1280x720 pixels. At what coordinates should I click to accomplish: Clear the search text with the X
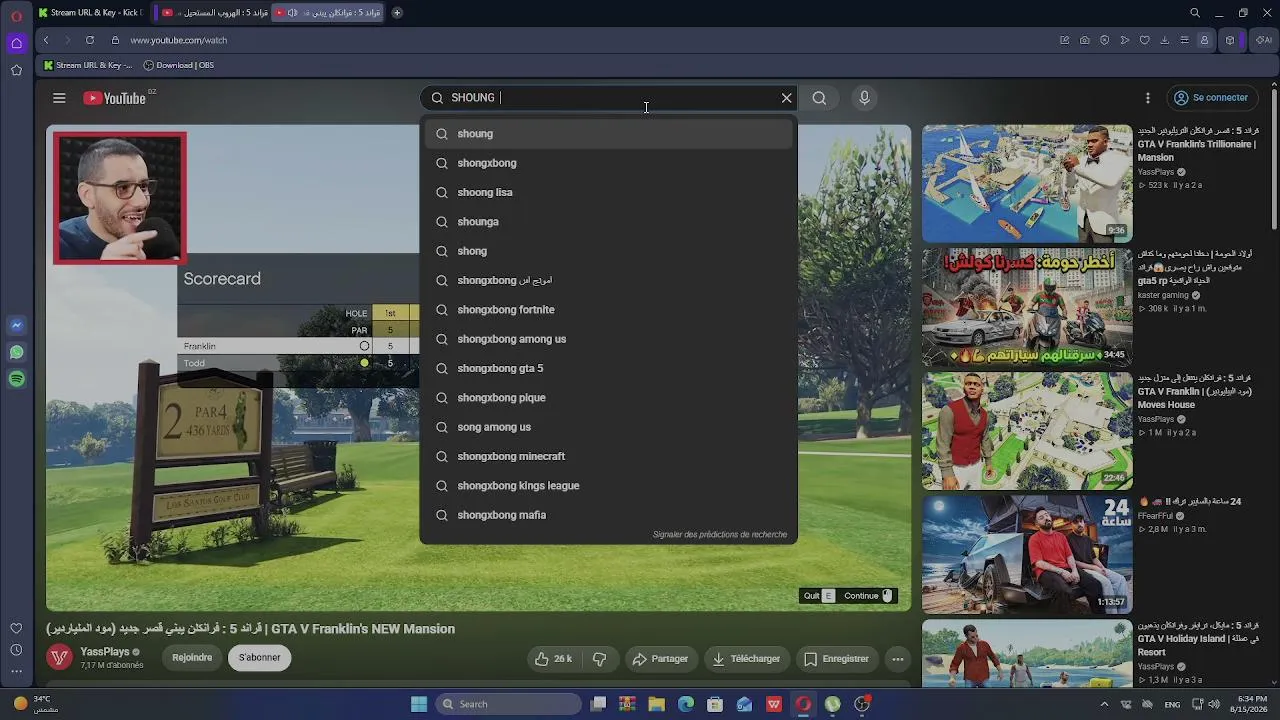787,98
